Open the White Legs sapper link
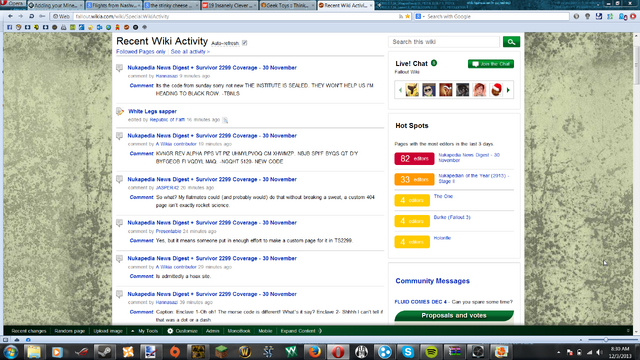The height and width of the screenshot is (360, 640). pyautogui.click(x=152, y=111)
